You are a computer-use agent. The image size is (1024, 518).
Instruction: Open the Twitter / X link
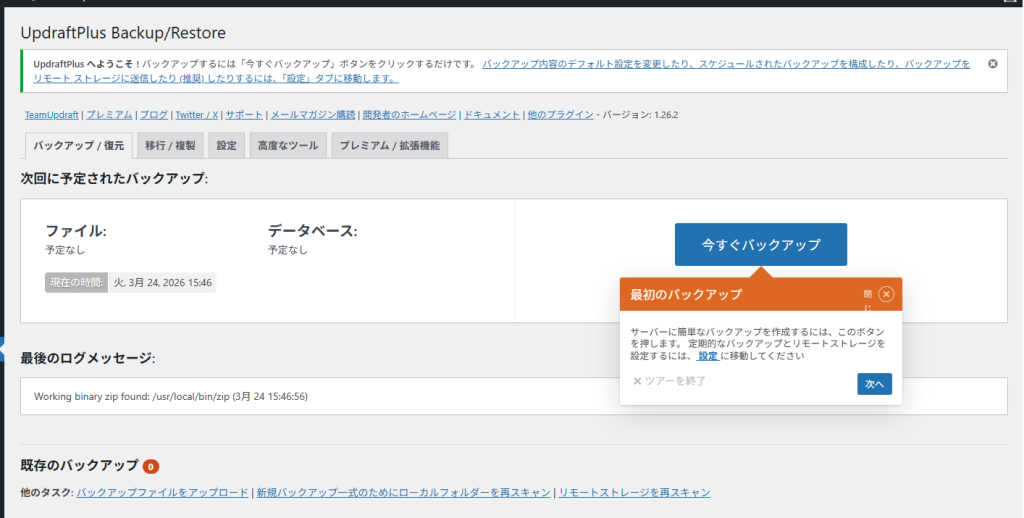(197, 115)
